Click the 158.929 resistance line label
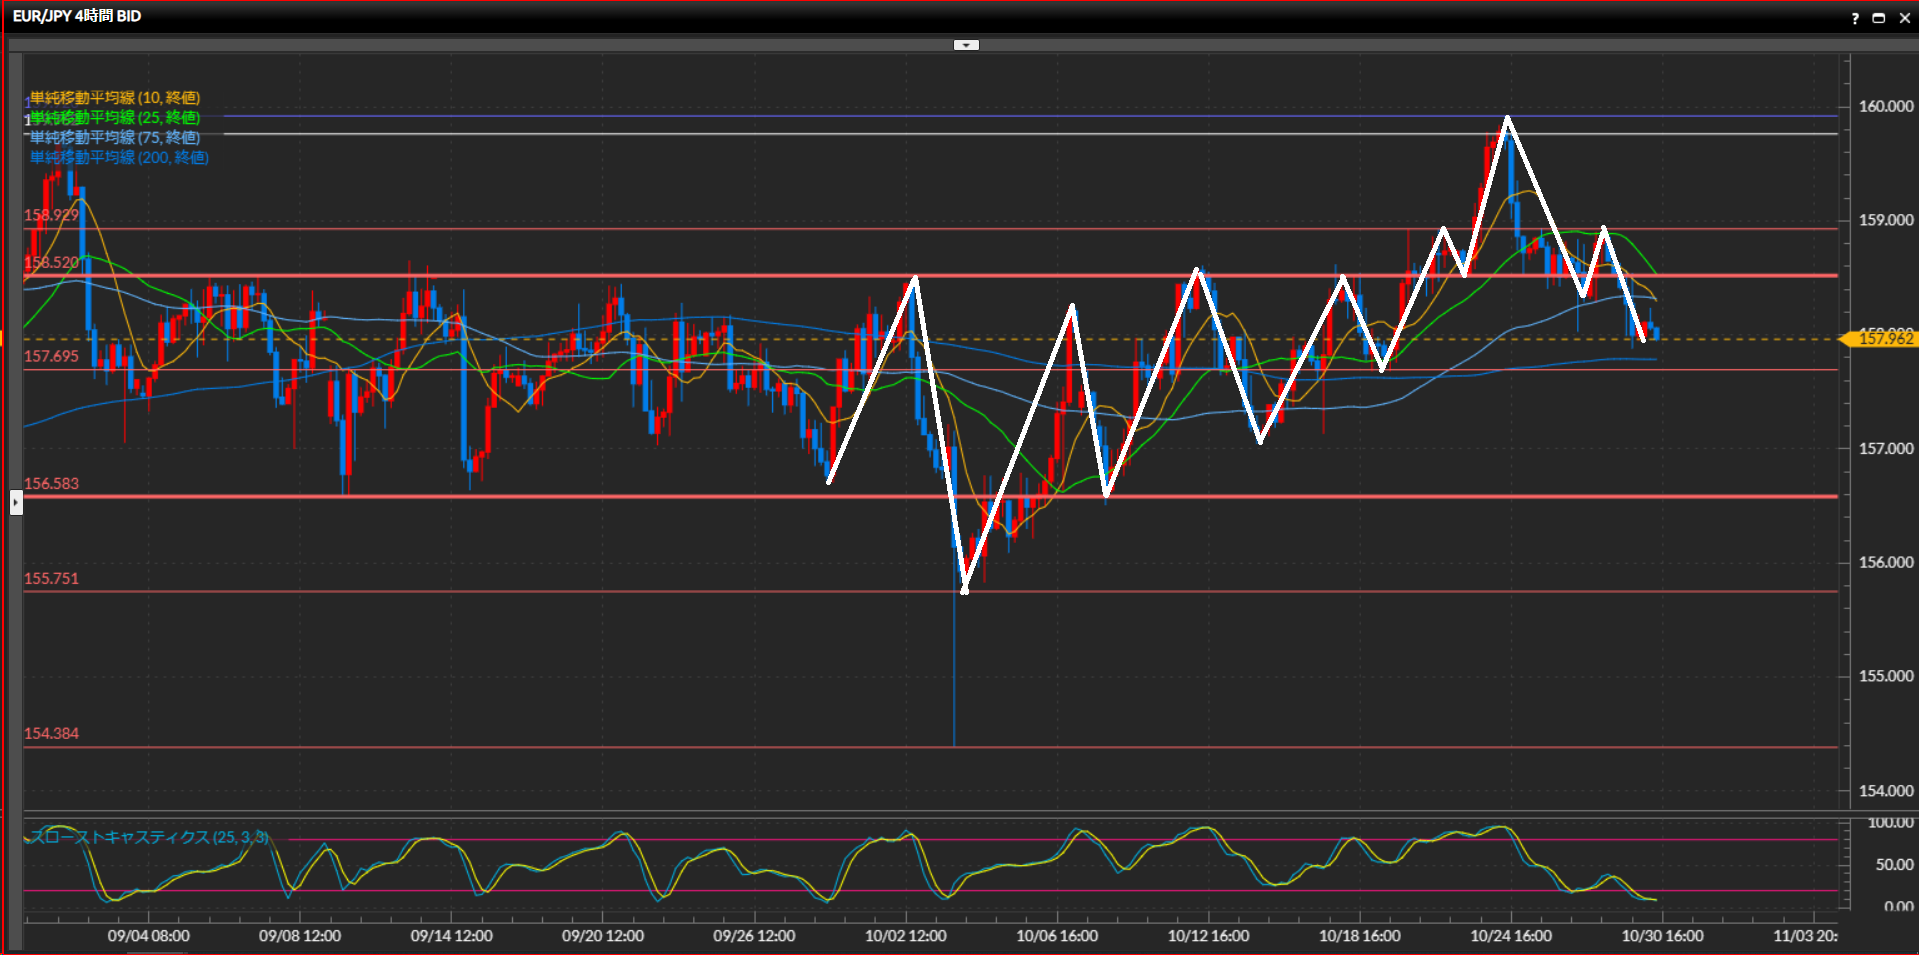The image size is (1919, 955). click(x=51, y=215)
